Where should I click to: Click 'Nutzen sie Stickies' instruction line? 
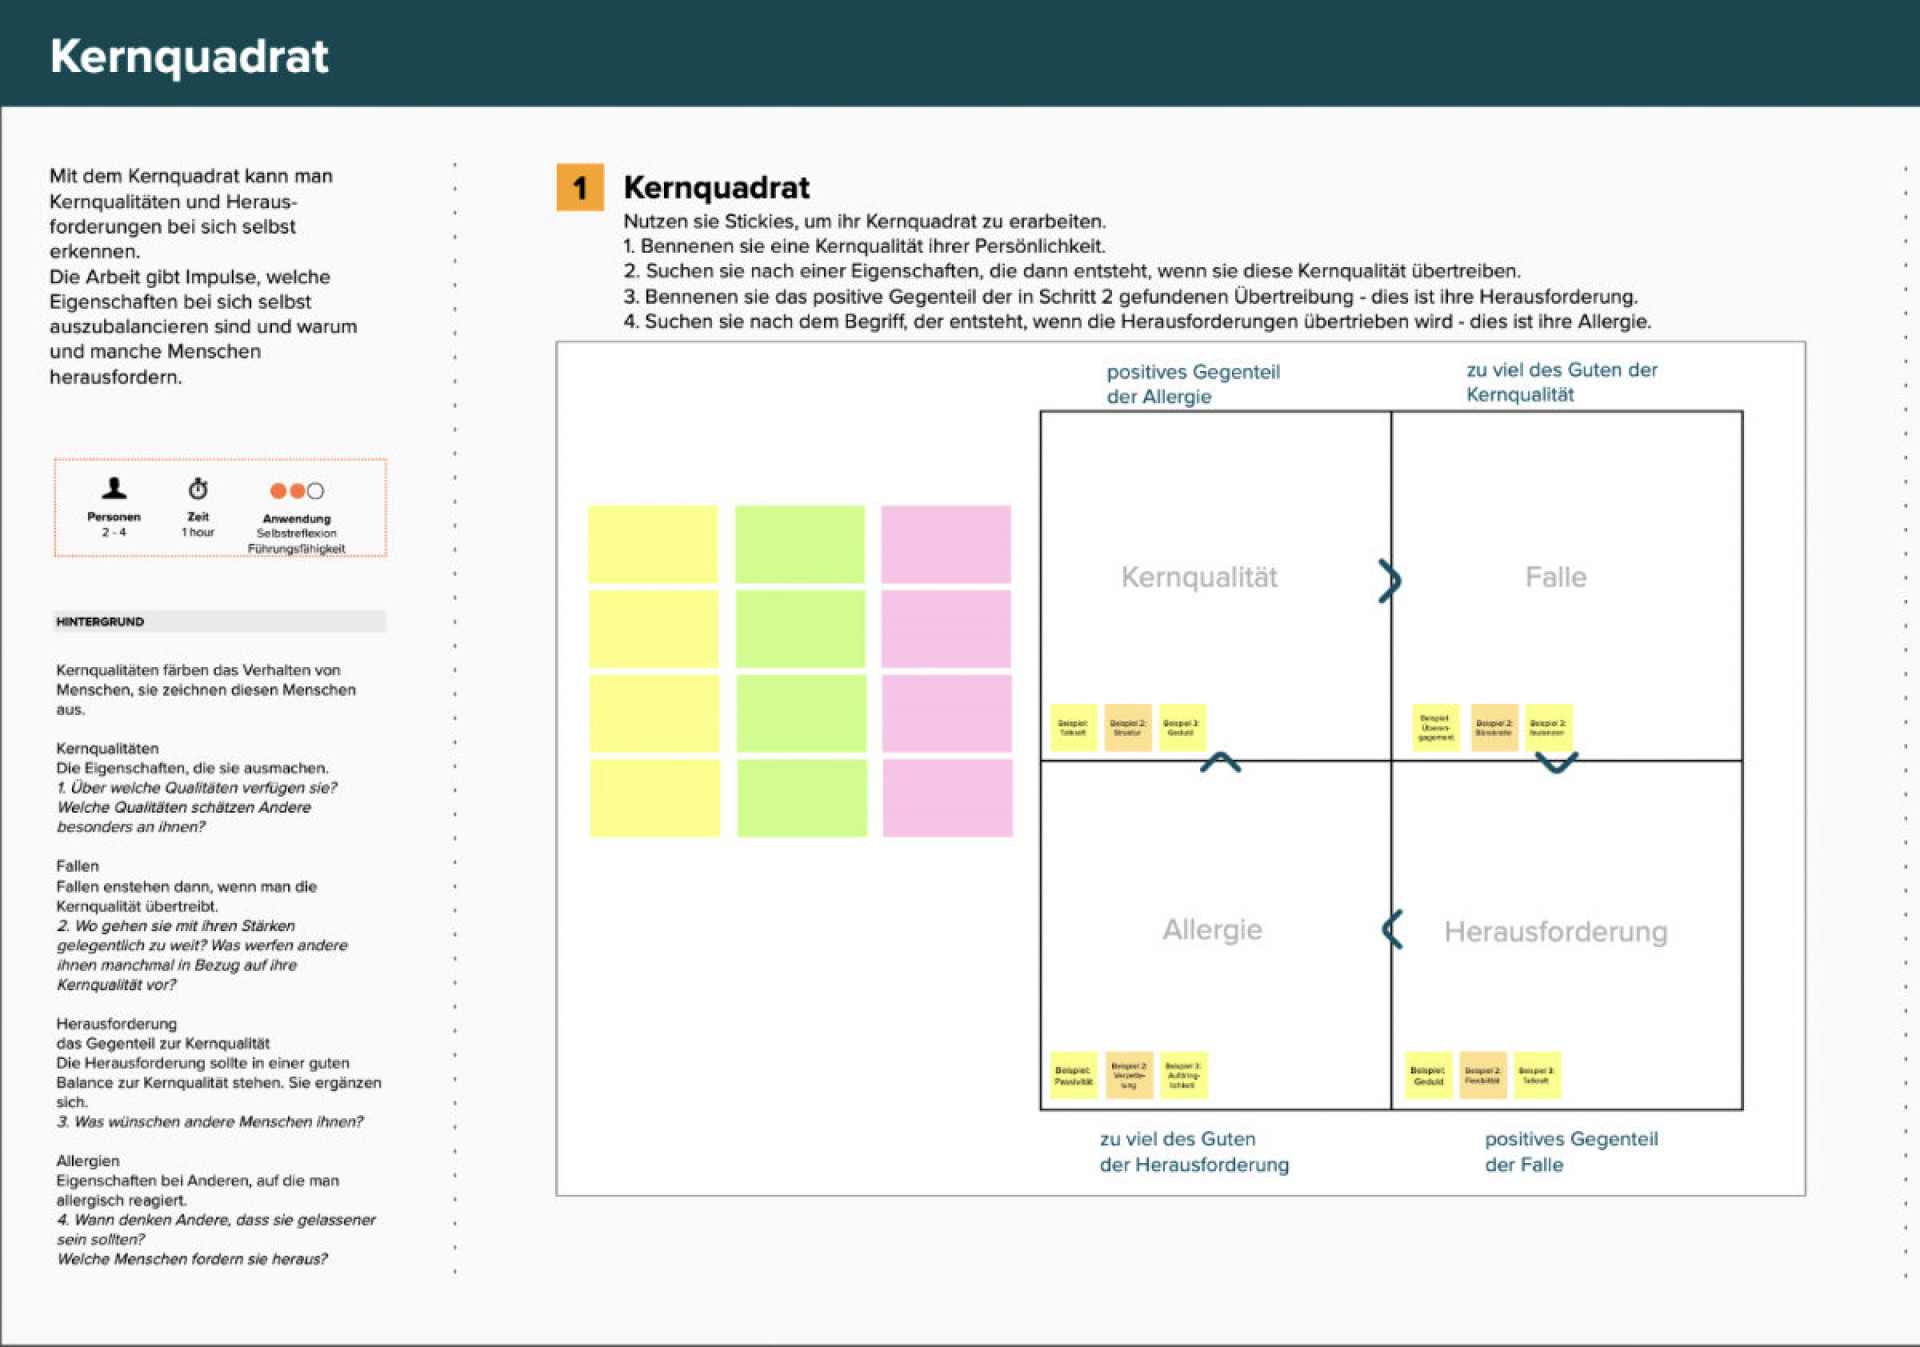[x=864, y=221]
